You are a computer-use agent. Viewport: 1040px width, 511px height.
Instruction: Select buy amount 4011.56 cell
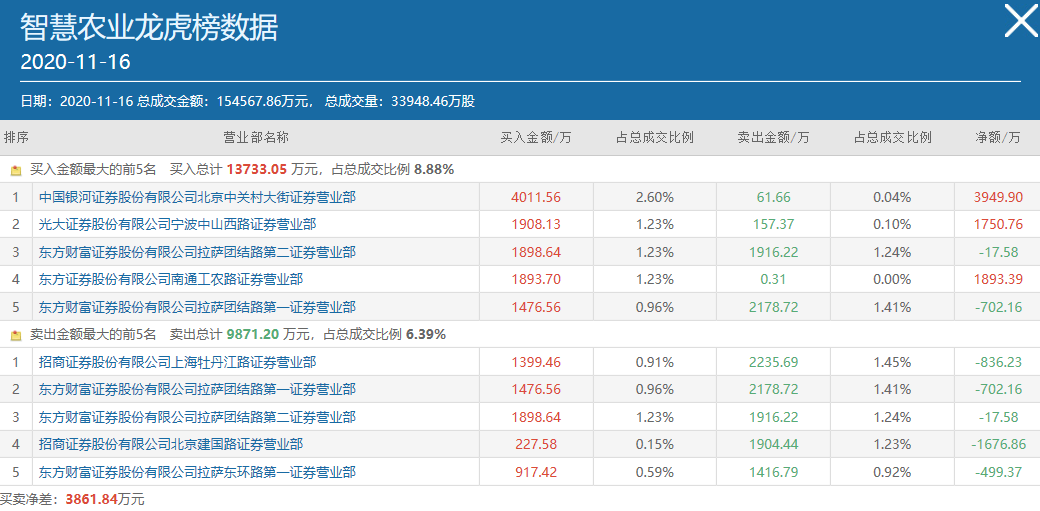(x=536, y=197)
